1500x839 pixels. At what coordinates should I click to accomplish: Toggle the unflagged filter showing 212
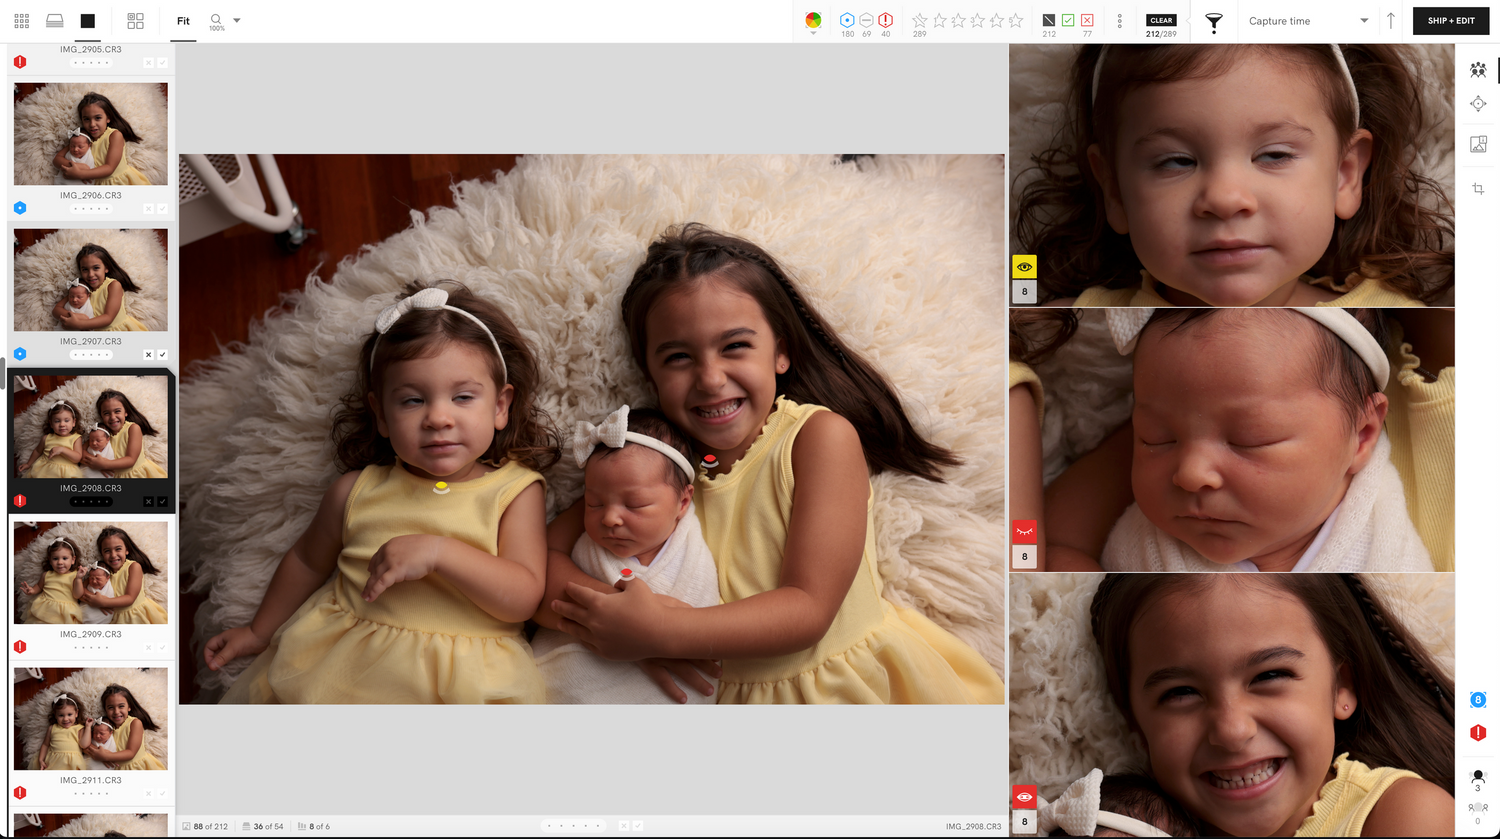click(1049, 20)
